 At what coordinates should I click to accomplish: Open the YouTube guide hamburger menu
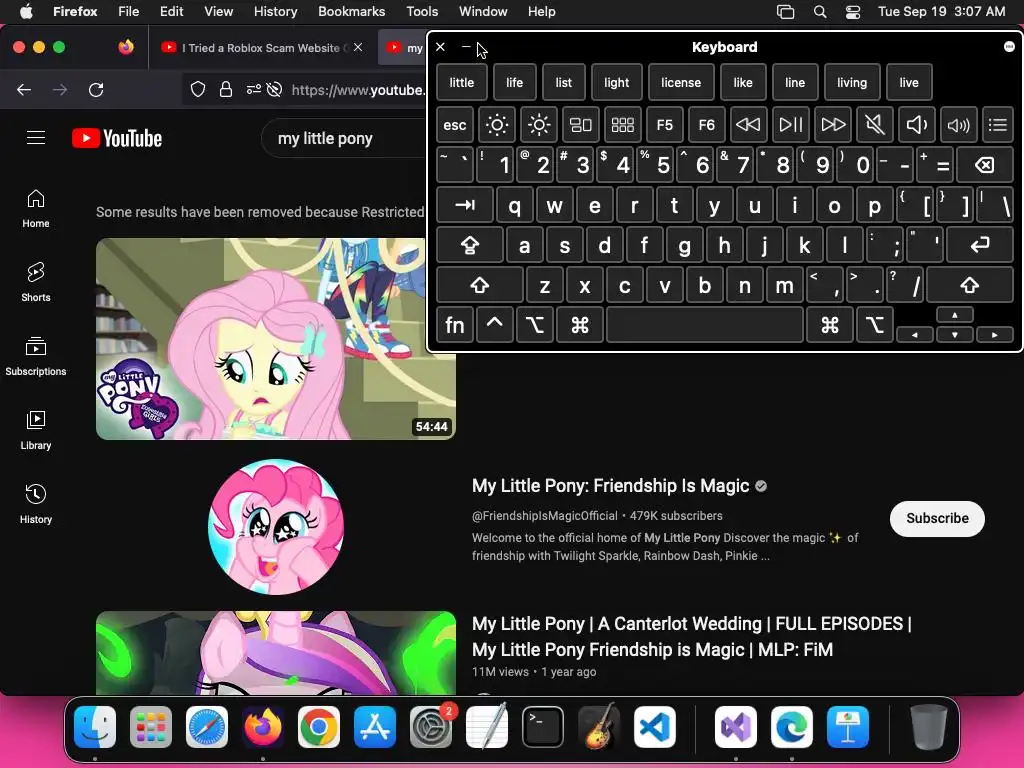pos(36,138)
